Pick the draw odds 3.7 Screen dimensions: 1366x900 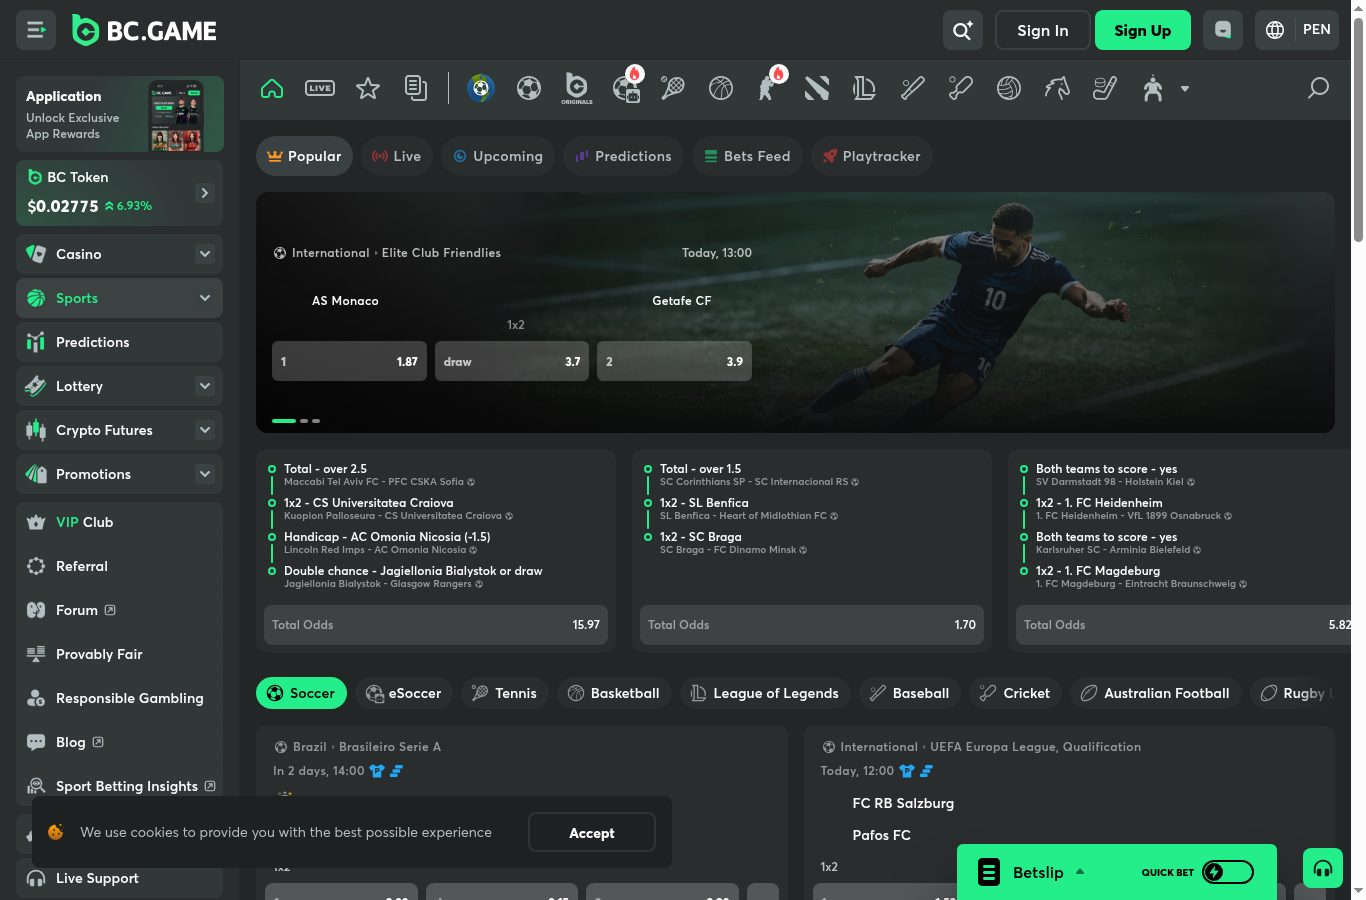pos(512,361)
